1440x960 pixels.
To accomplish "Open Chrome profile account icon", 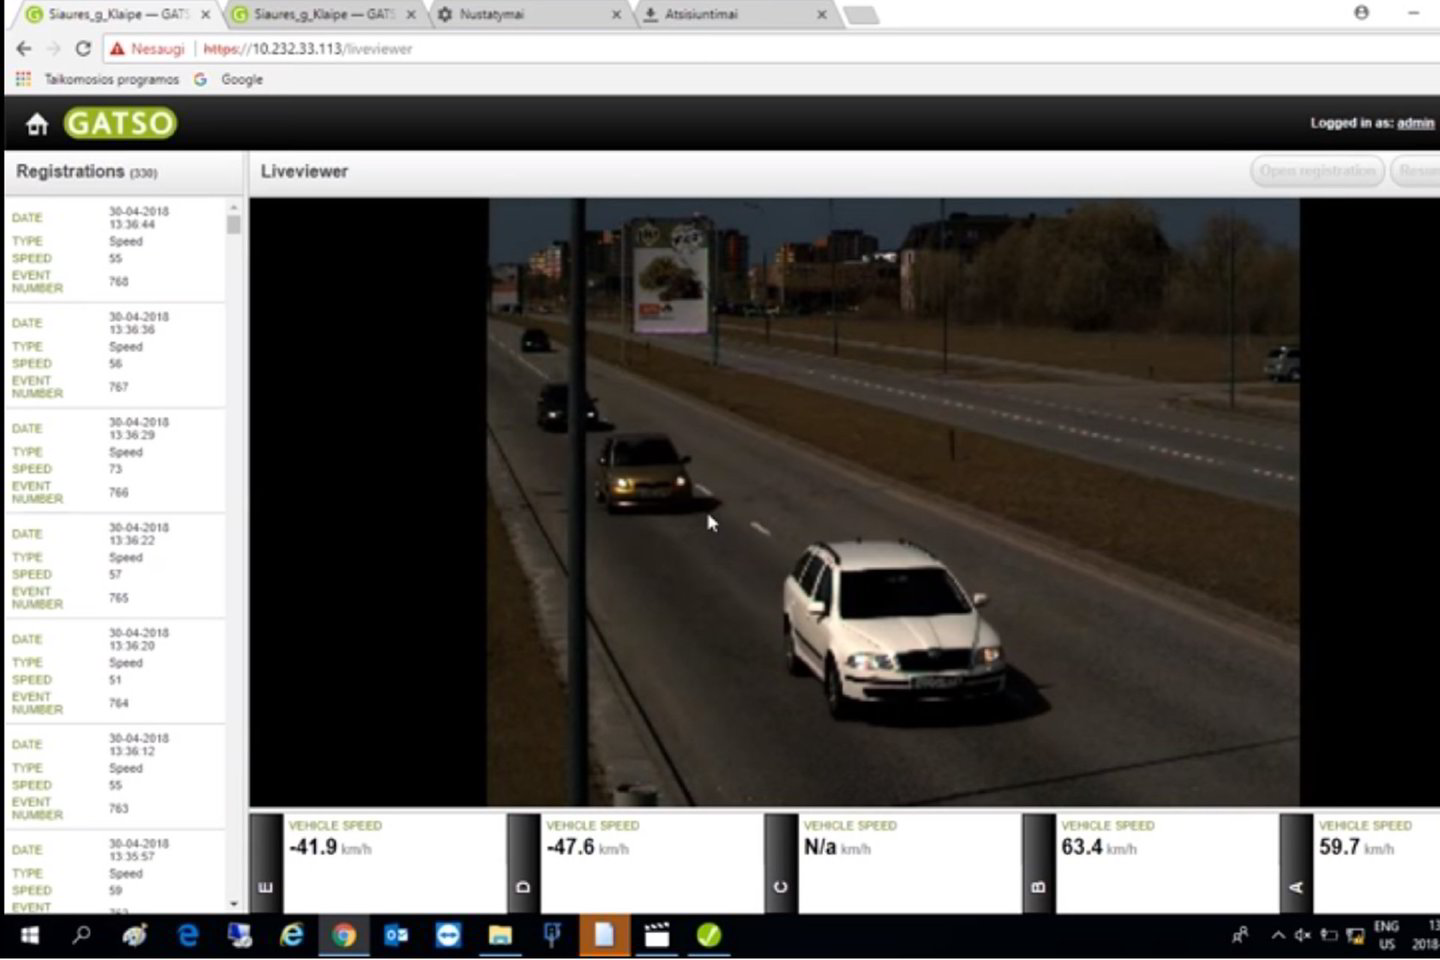I will pyautogui.click(x=1361, y=13).
